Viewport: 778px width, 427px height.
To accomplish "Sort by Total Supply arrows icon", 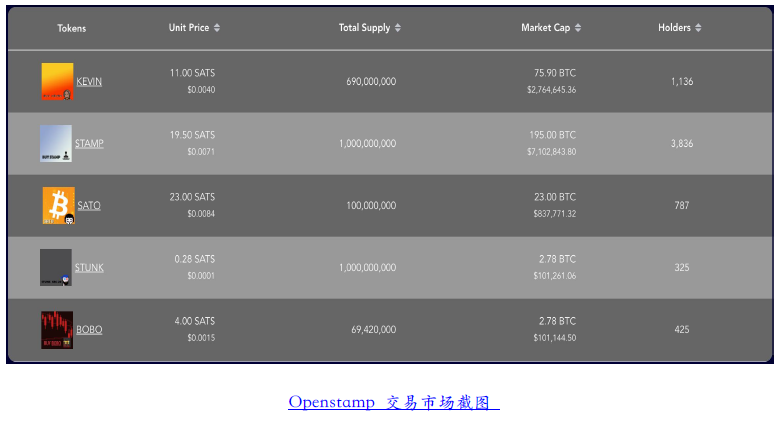I will pyautogui.click(x=399, y=28).
